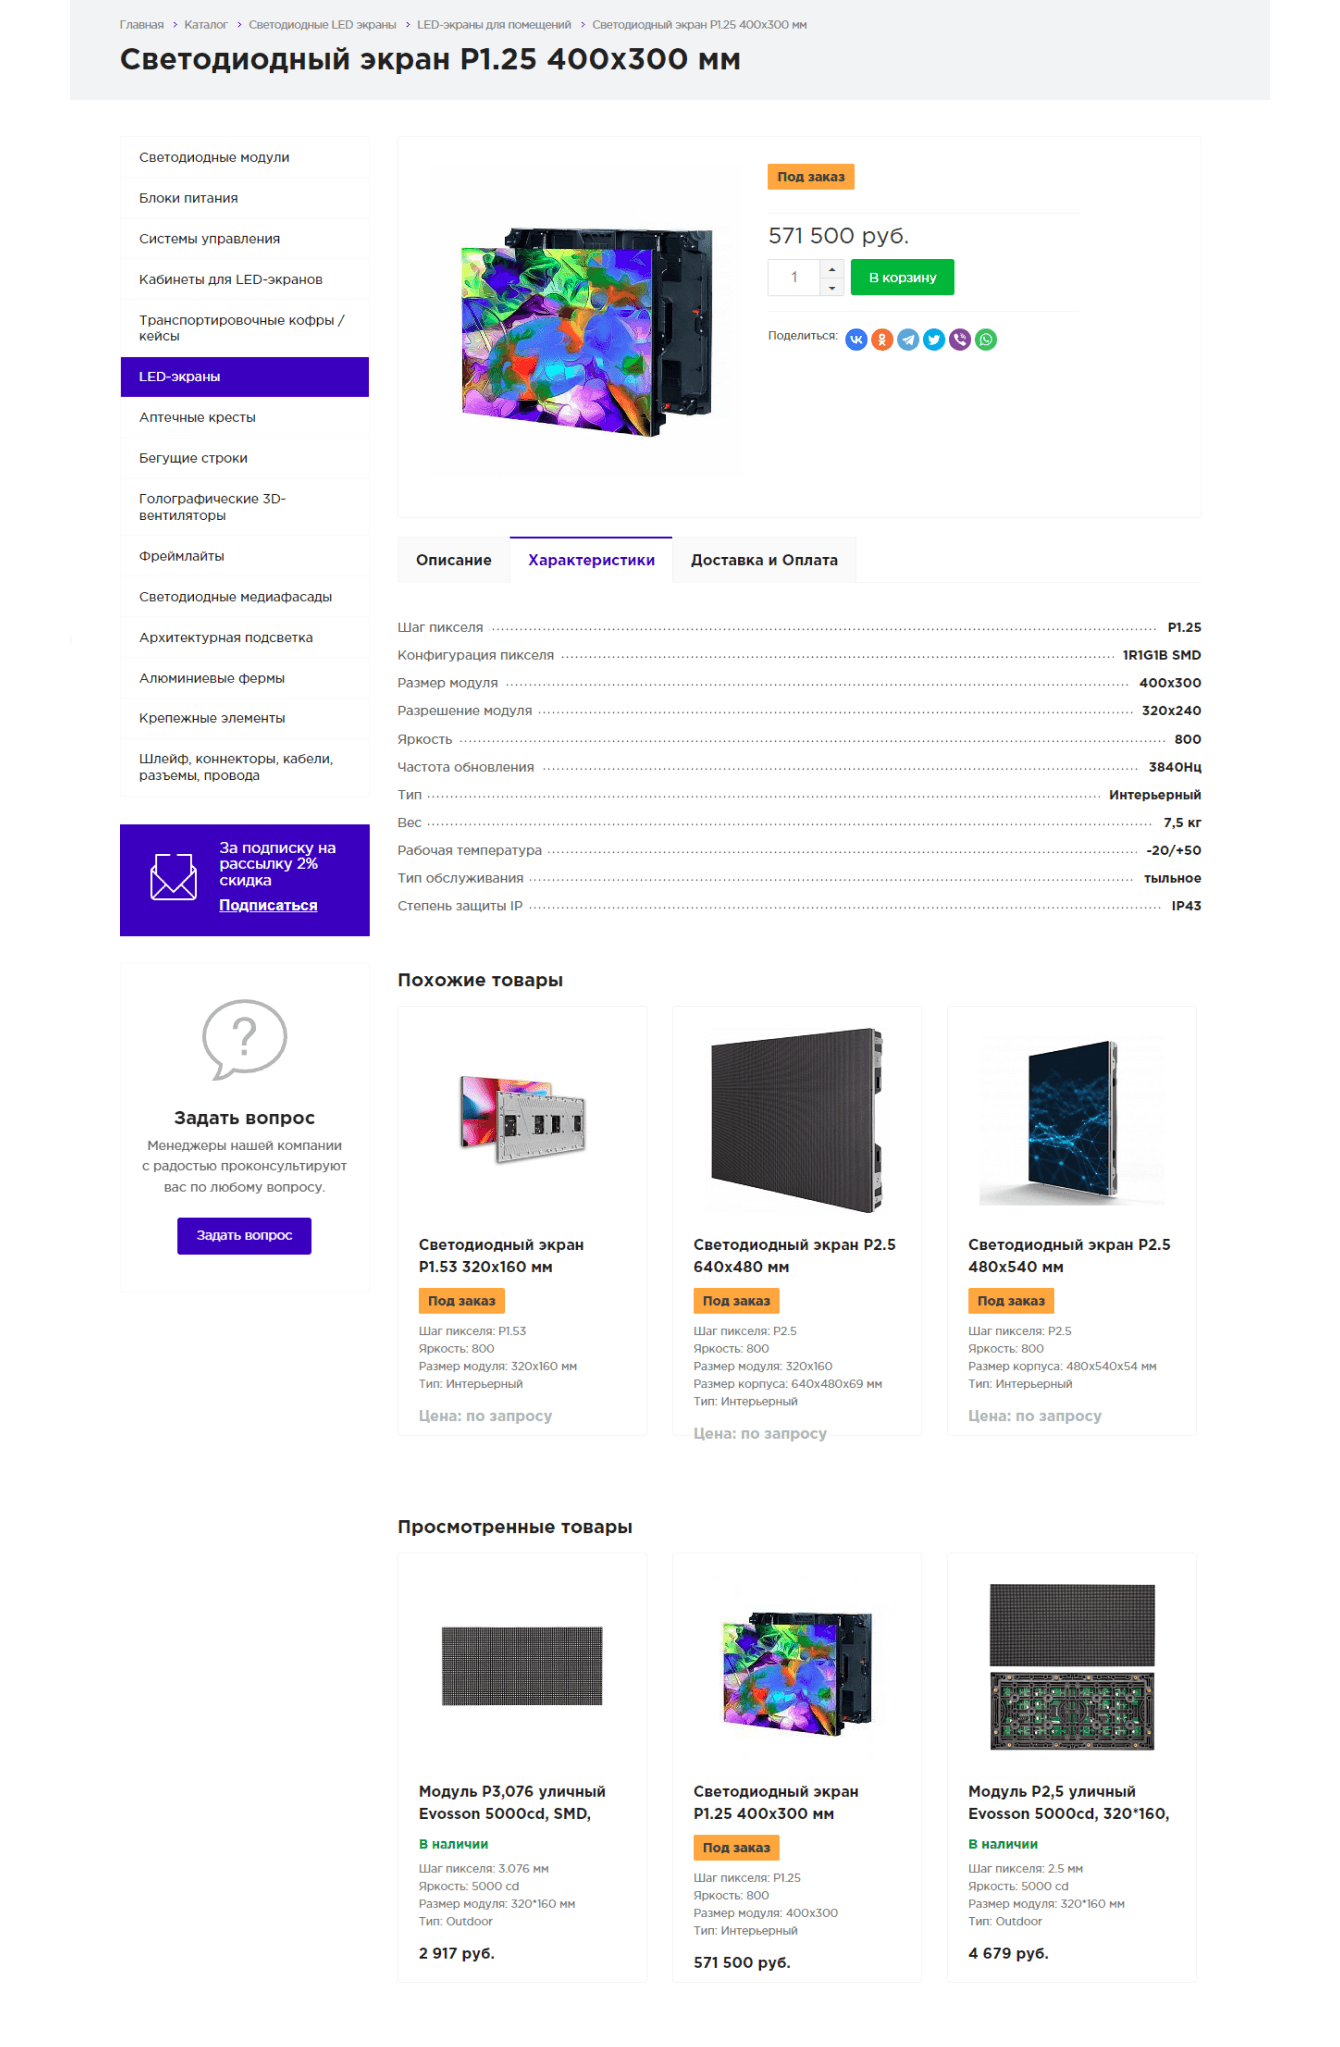Increase quantity with up arrow
This screenshot has width=1340, height=2047.
tap(832, 269)
